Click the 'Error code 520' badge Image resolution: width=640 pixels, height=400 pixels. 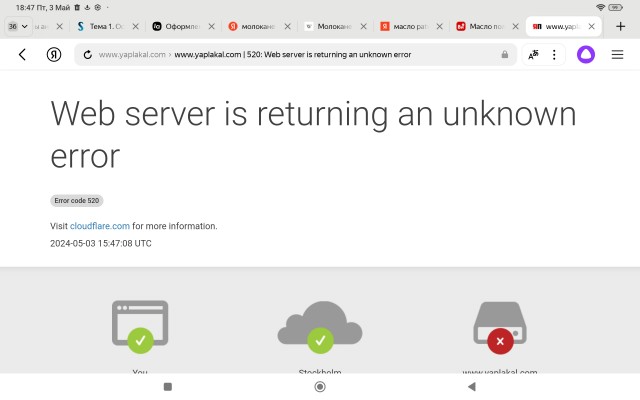point(77,201)
